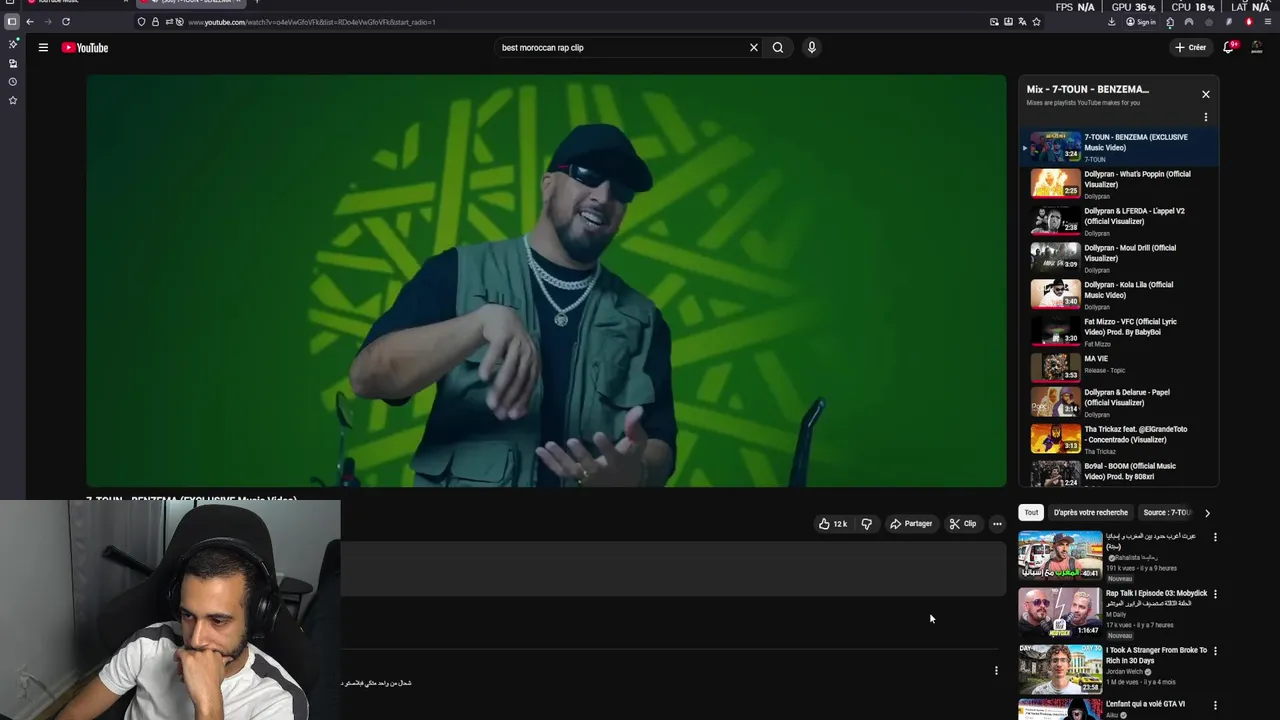
Task: Select the Source : 7-TOUN chip
Action: coord(1167,512)
